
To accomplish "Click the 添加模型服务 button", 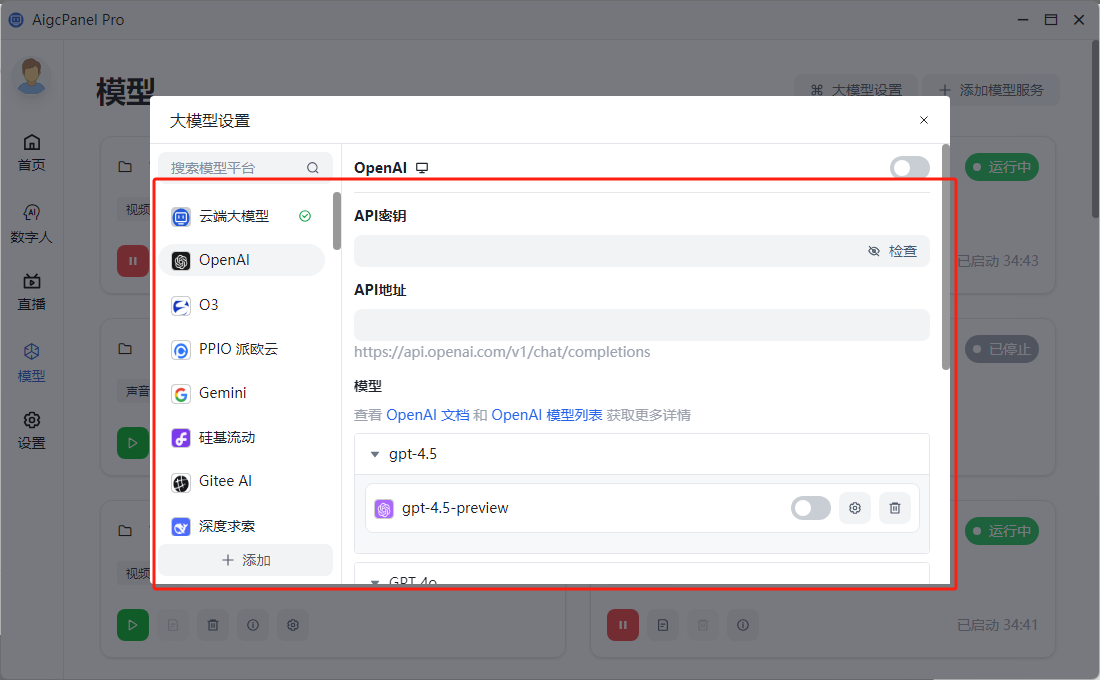I will (x=991, y=91).
